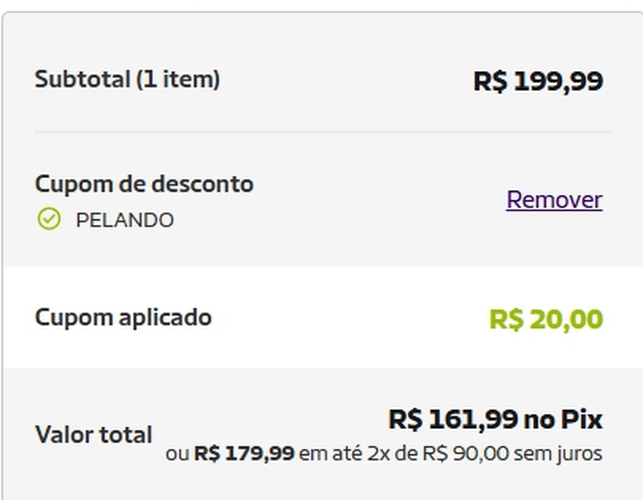The height and width of the screenshot is (500, 643).
Task: Click the word "ou" before R$ 179,99
Action: point(177,454)
